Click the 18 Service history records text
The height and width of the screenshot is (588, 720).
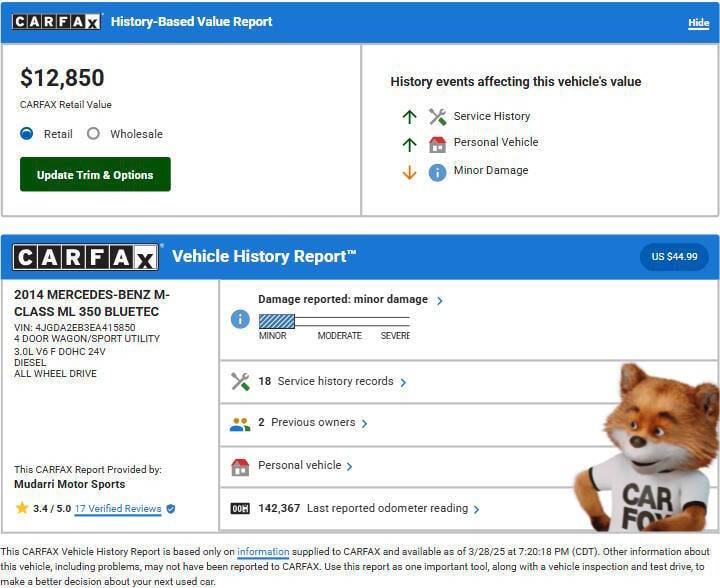326,381
